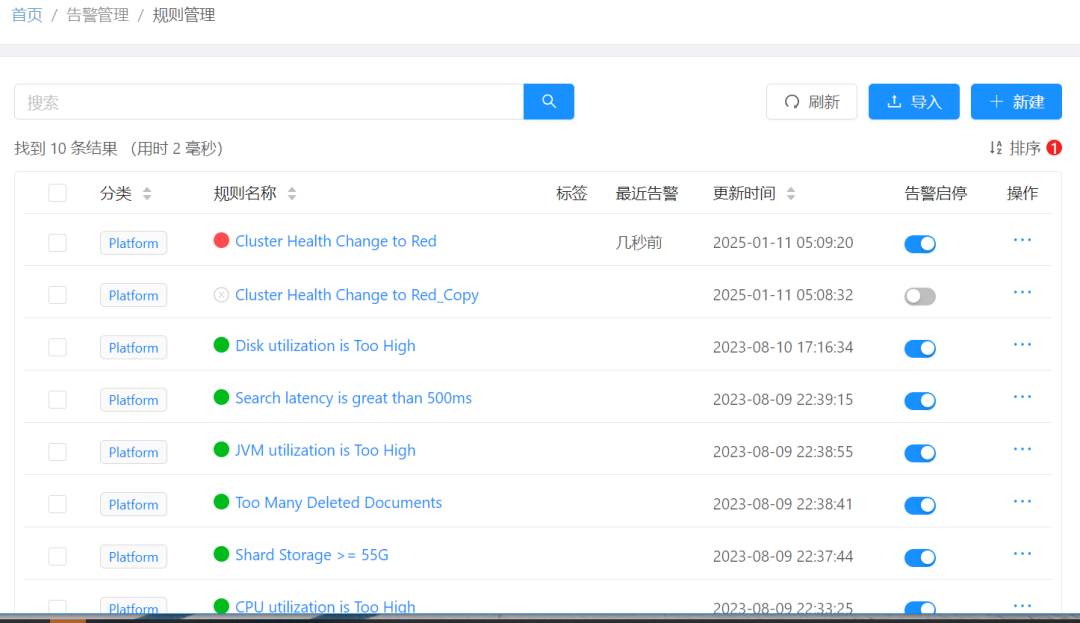Open actions menu for JVM utilization is Too High

[1022, 450]
